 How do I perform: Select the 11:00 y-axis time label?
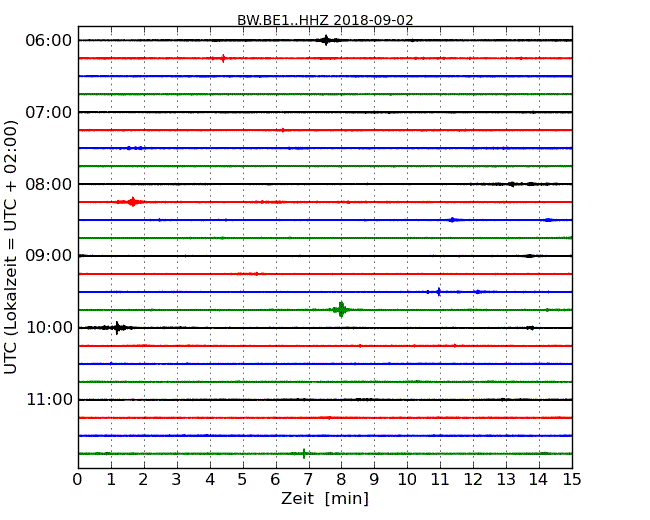coord(49,400)
